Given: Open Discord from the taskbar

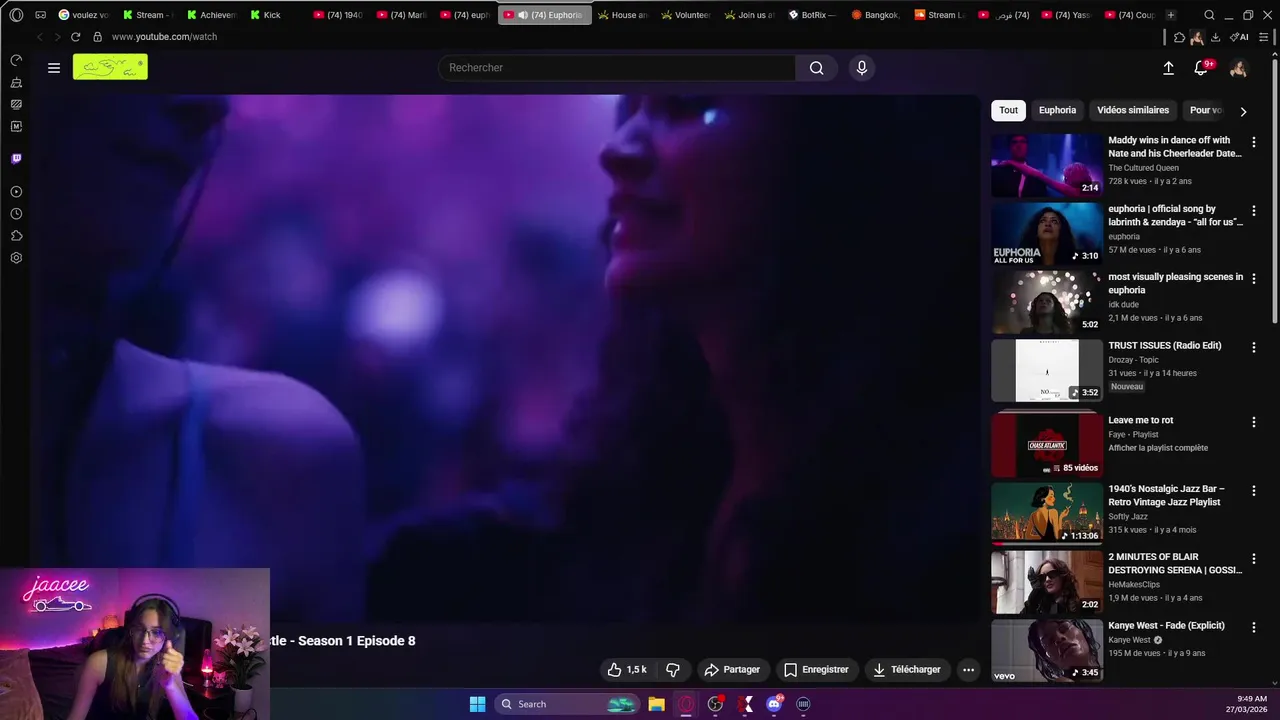Looking at the screenshot, I should pos(774,704).
